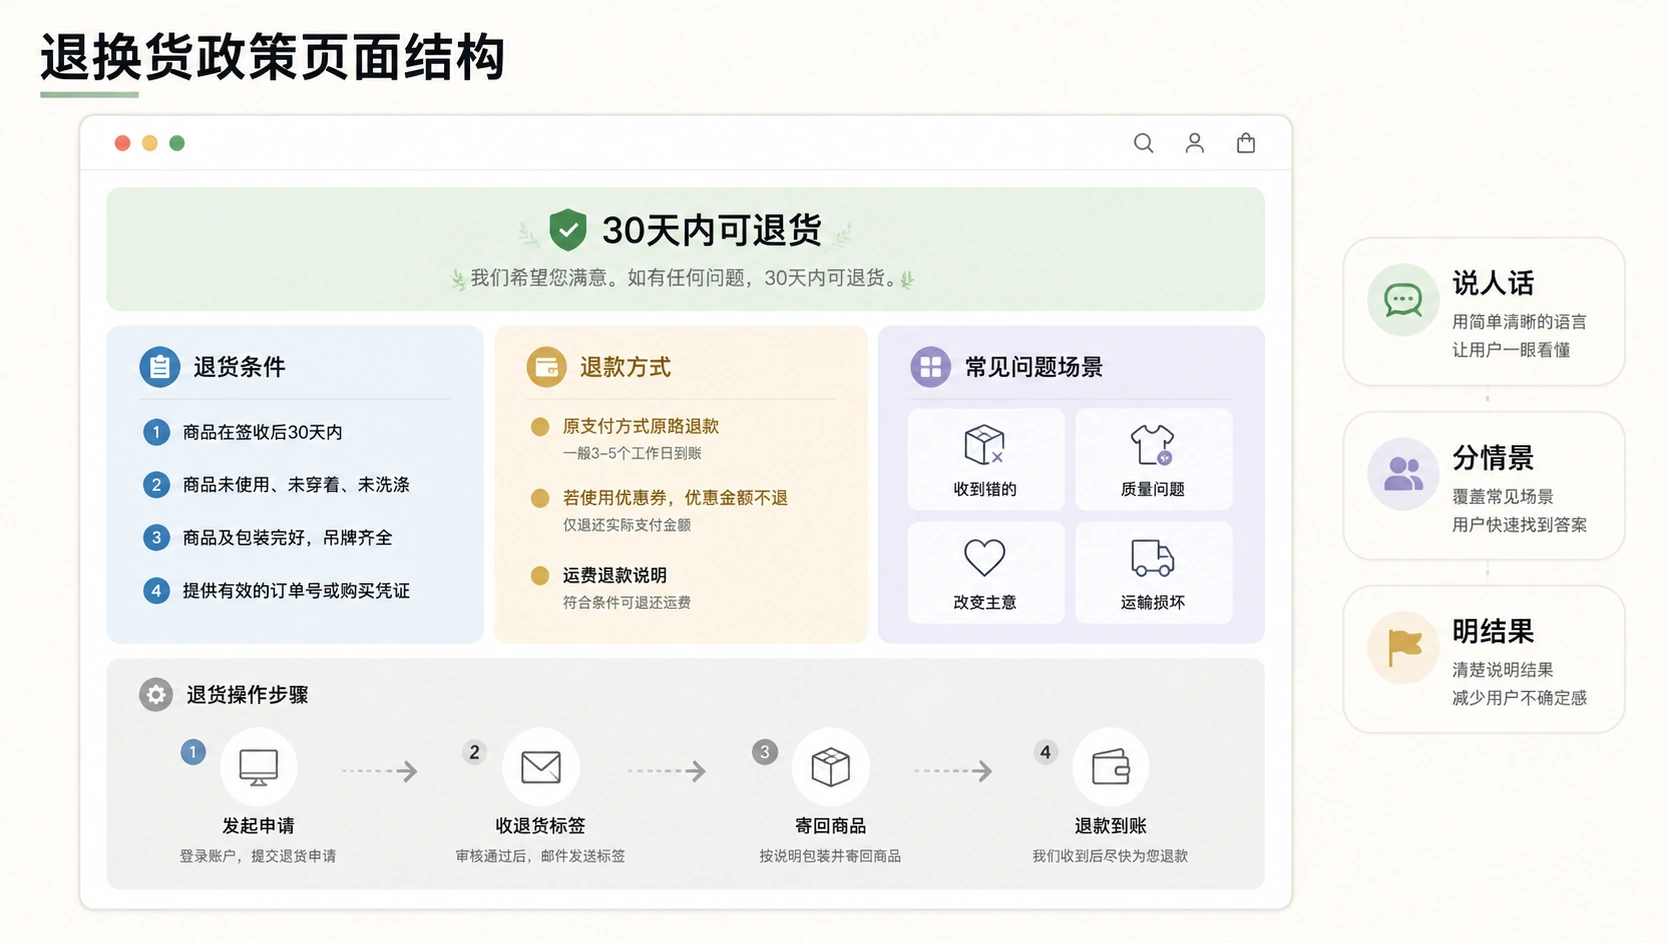Screen dimensions: 1668x943
Task: Click the yellow window minimize dot
Action: tap(150, 143)
